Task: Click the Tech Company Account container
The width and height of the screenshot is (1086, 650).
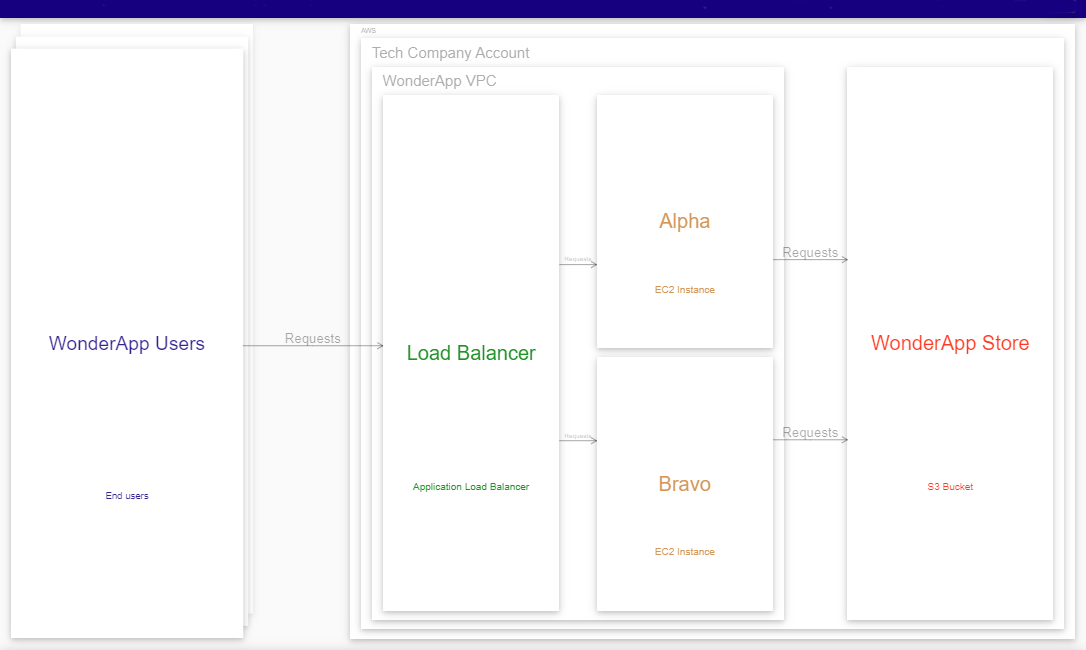Action: pos(449,53)
